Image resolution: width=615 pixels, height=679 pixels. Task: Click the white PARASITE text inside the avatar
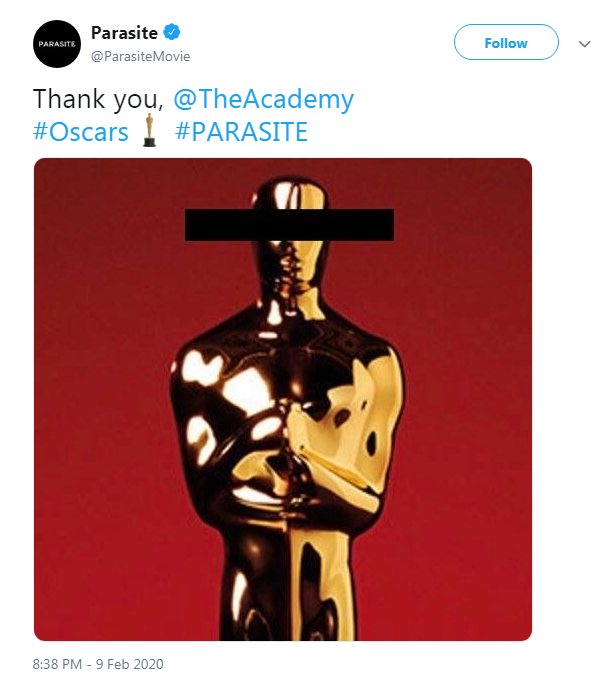57,44
